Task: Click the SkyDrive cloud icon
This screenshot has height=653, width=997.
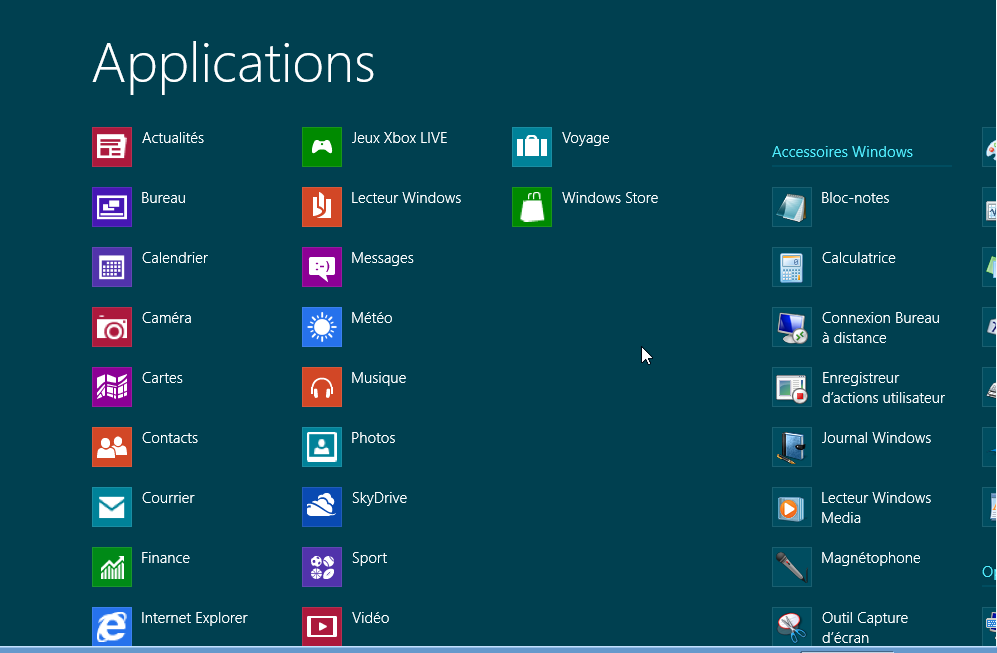Action: 321,507
